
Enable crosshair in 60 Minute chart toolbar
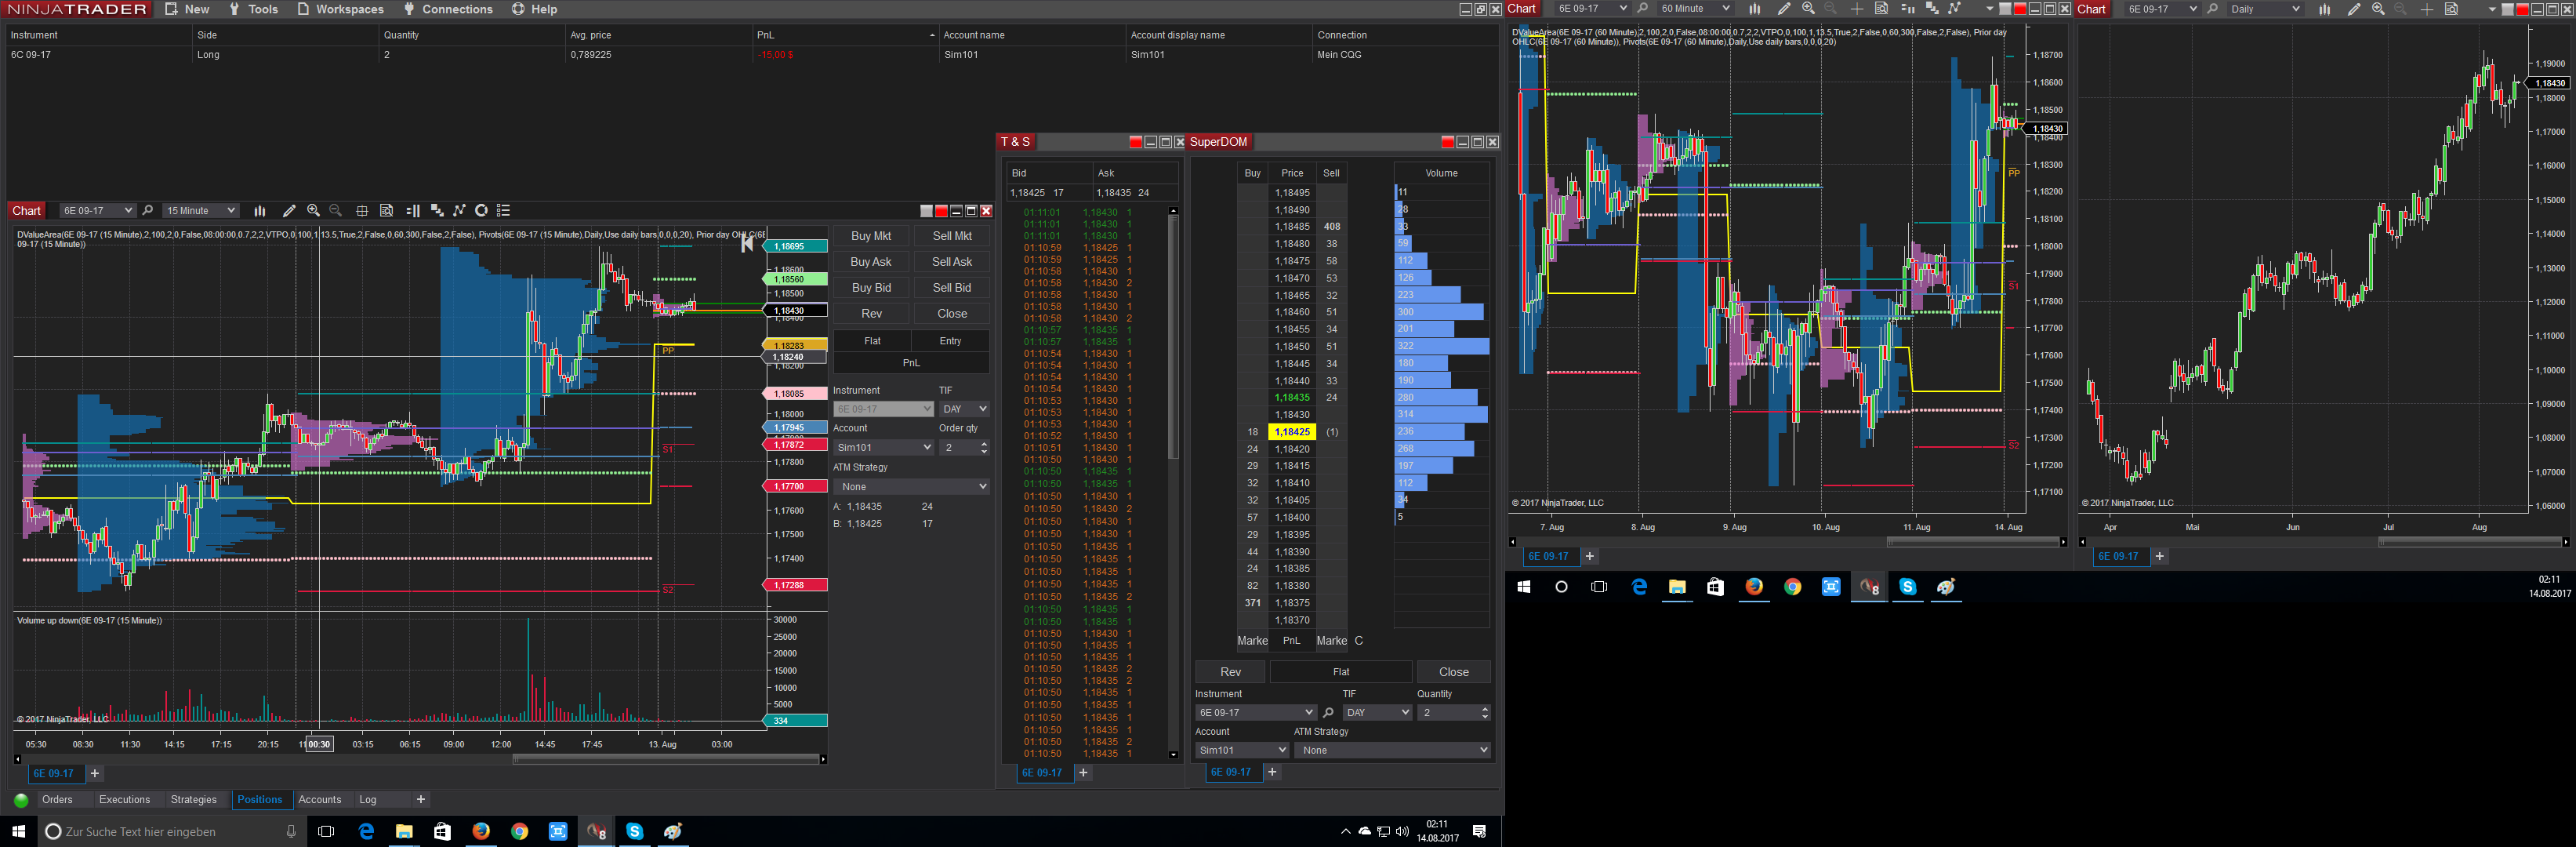click(1857, 9)
